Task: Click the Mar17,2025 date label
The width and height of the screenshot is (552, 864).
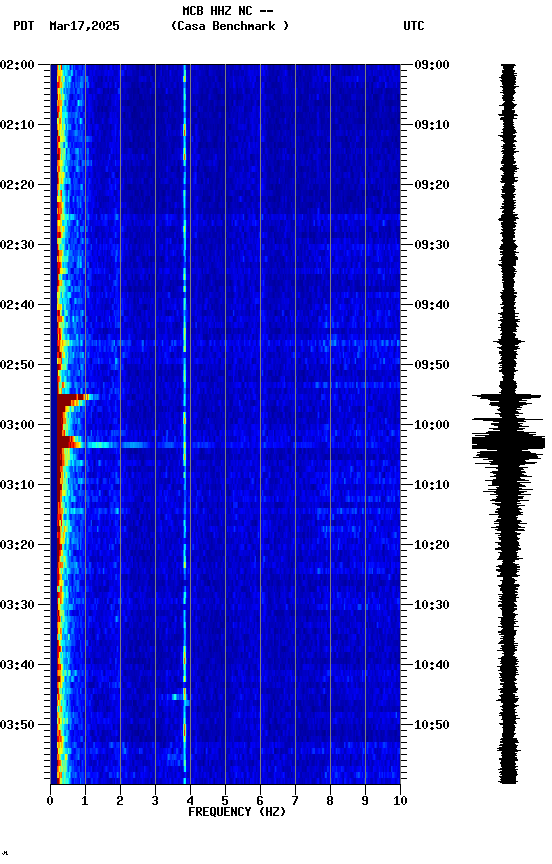Action: point(84,26)
